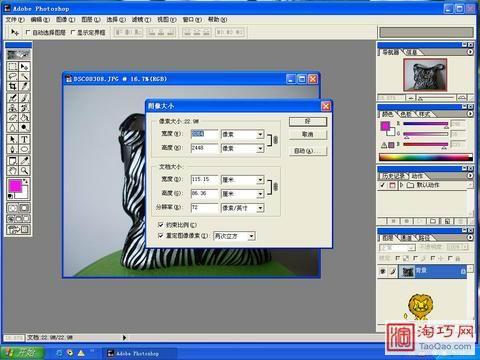480x360 pixels.
Task: Select the Magic Wand tool
Action: [x=24, y=76]
